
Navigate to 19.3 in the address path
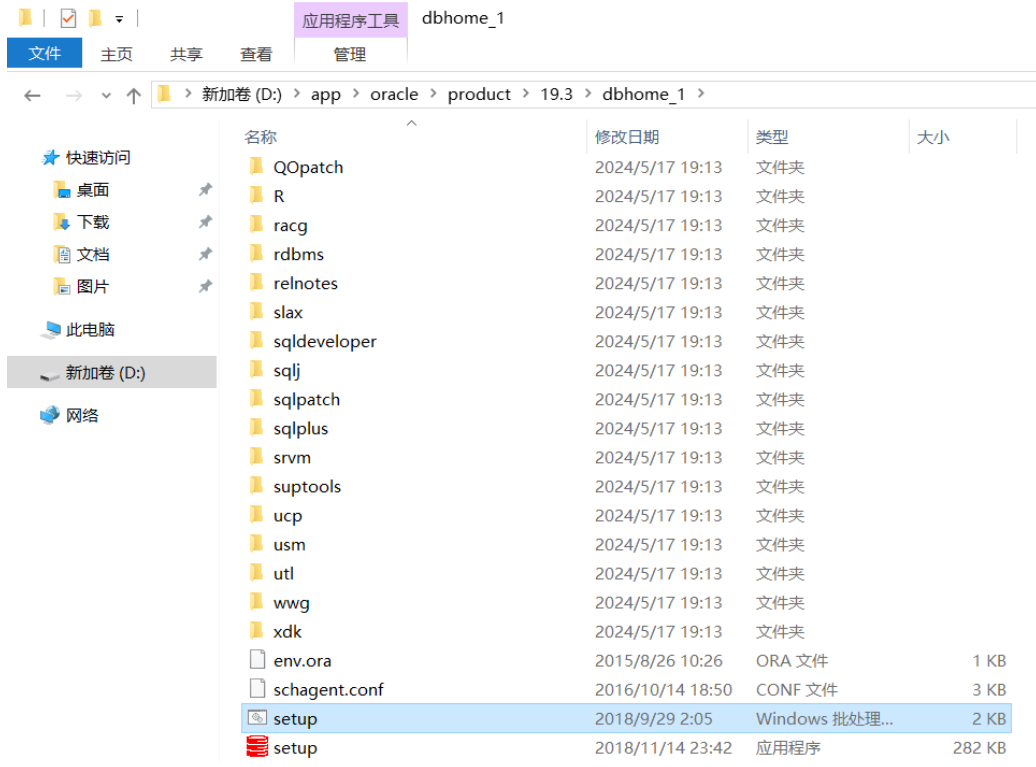556,94
